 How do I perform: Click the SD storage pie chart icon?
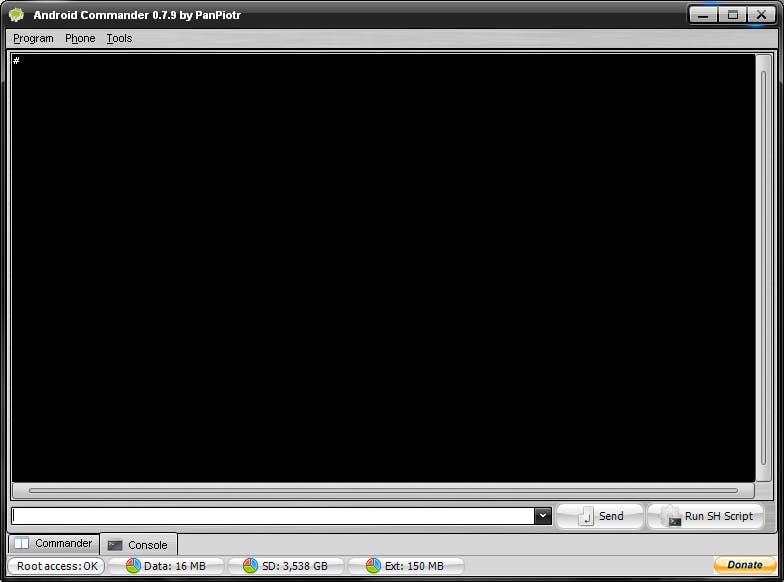(x=250, y=566)
